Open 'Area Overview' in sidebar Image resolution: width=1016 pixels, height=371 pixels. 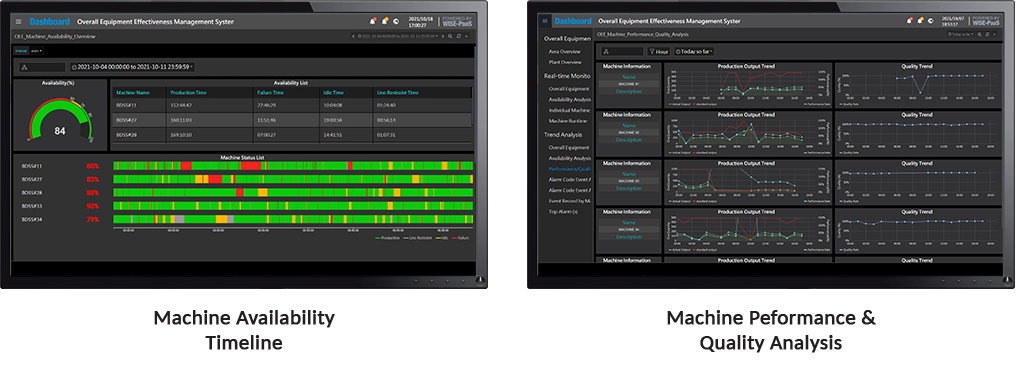[x=564, y=51]
